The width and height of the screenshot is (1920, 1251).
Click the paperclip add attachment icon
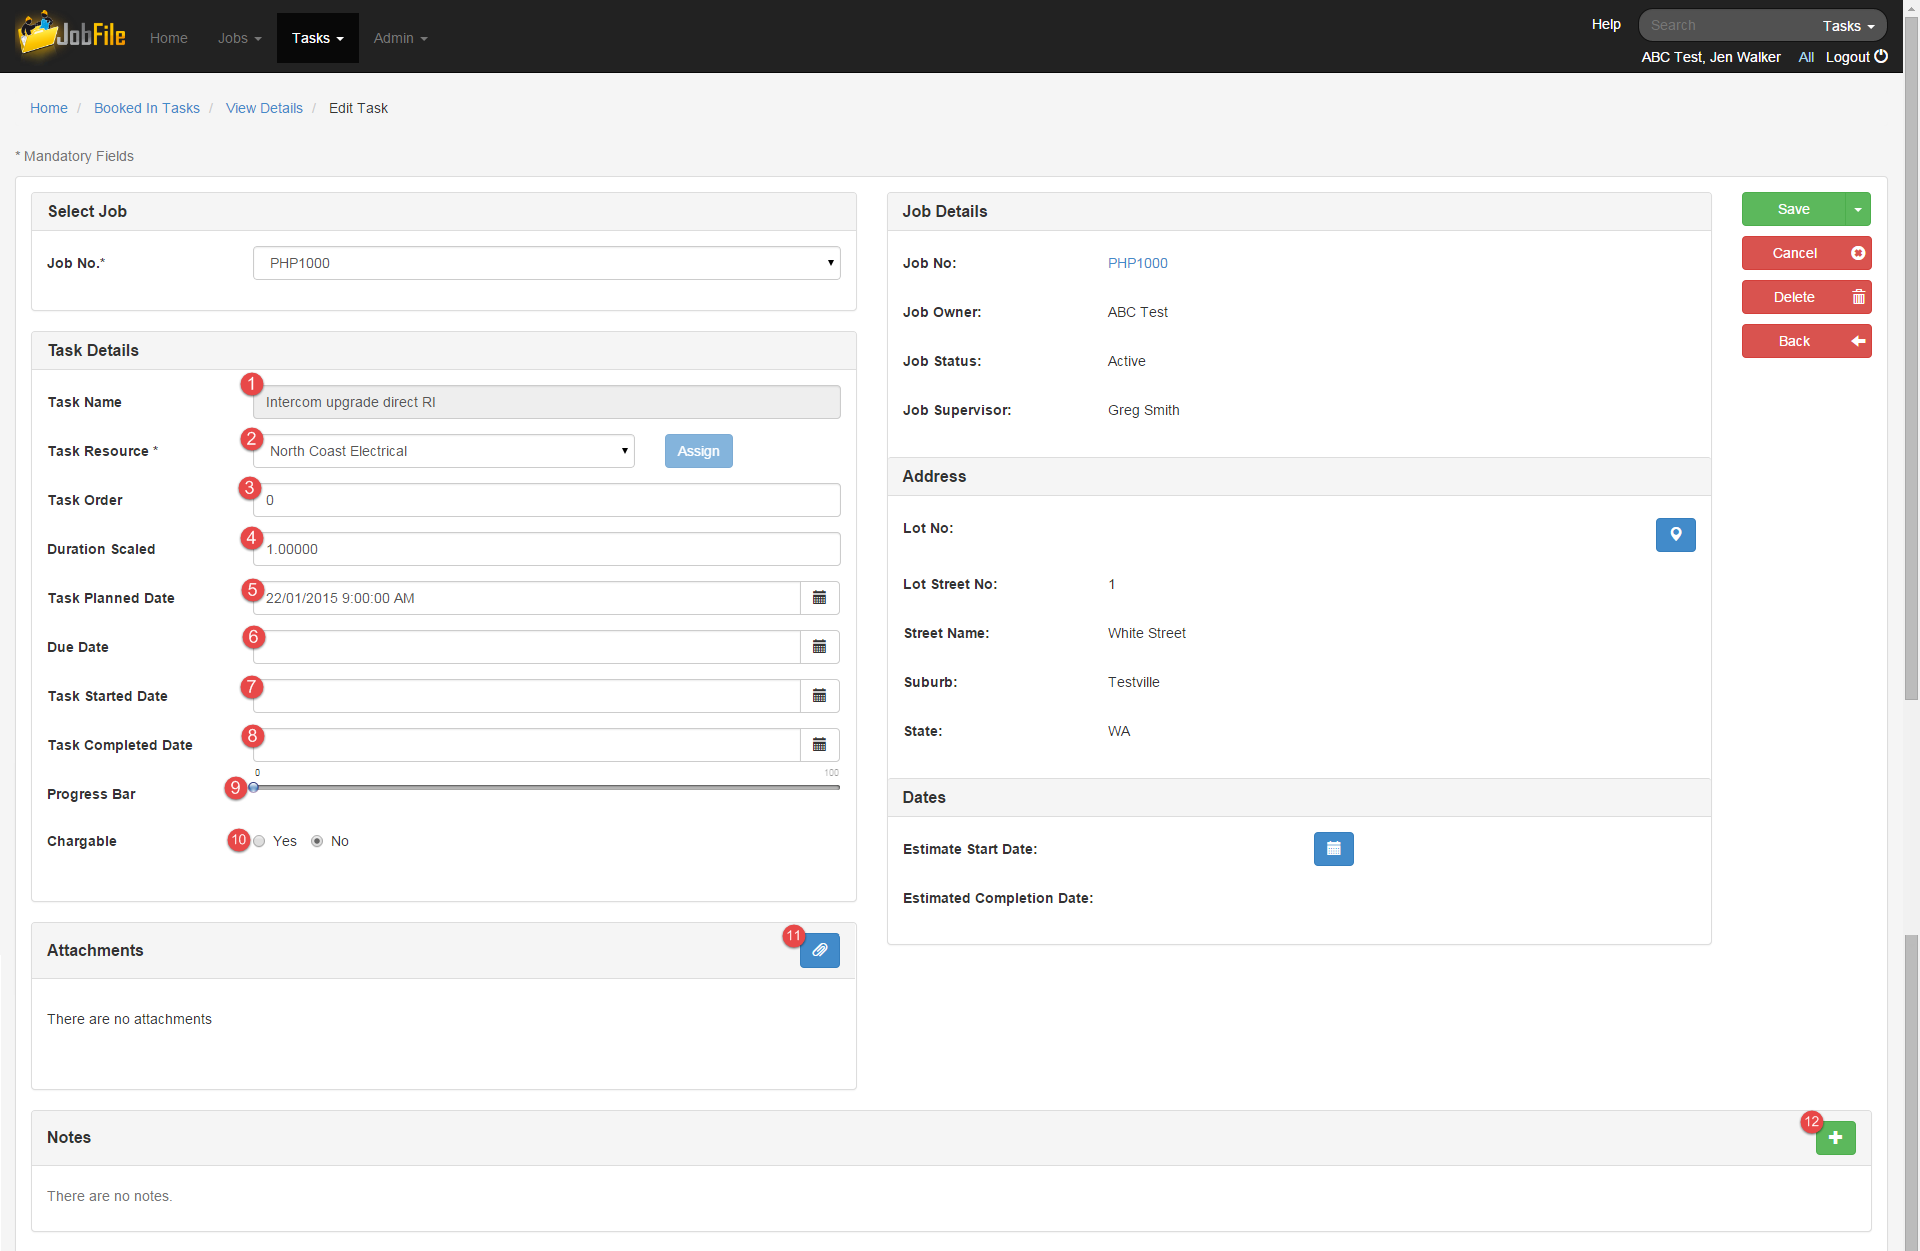pos(819,950)
